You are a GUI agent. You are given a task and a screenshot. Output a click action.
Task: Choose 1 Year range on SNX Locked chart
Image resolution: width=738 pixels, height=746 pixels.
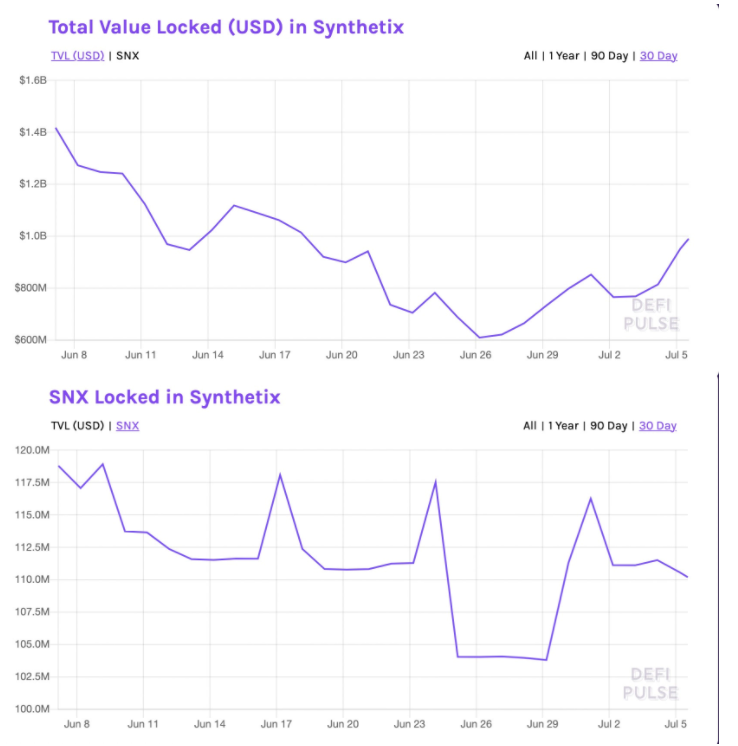pos(564,425)
